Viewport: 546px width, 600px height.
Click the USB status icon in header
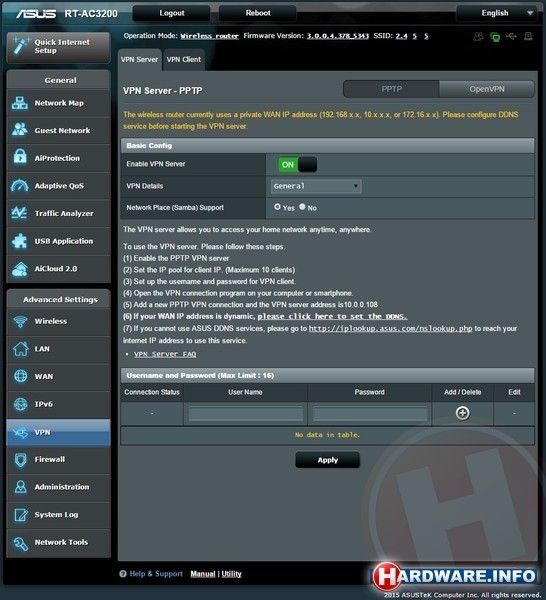511,36
